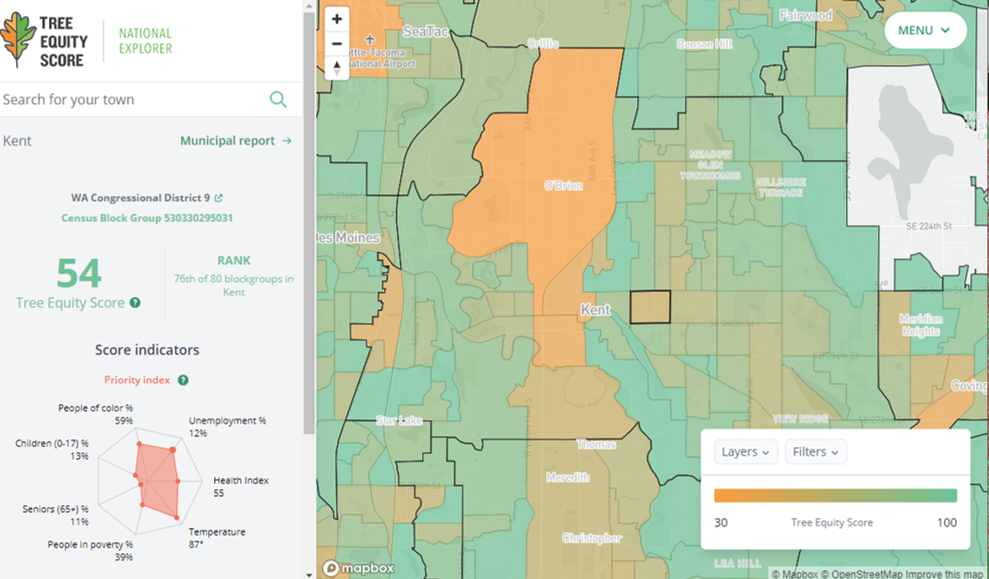Select the highlighted block group near Kent
The image size is (989, 579).
(650, 307)
